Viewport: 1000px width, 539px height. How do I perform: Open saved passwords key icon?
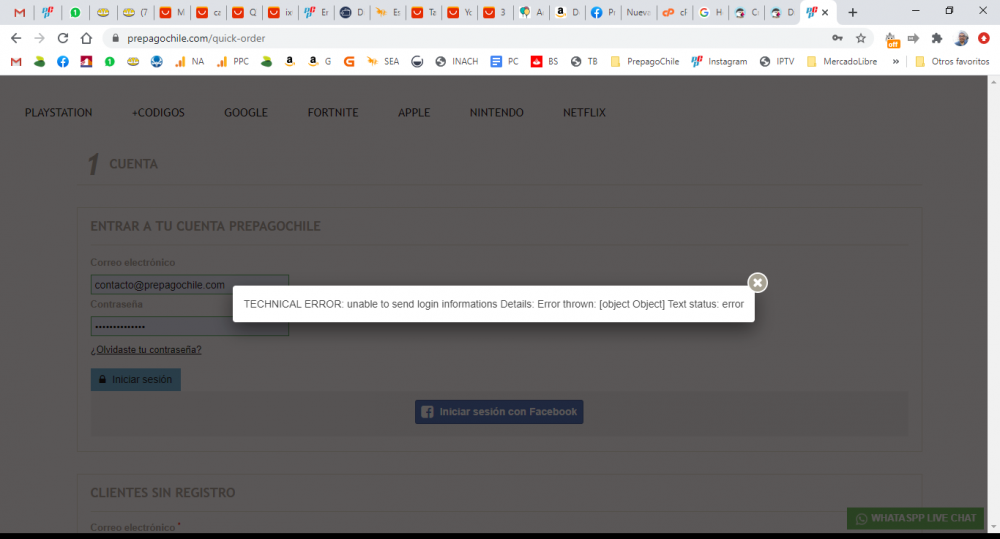tap(837, 38)
